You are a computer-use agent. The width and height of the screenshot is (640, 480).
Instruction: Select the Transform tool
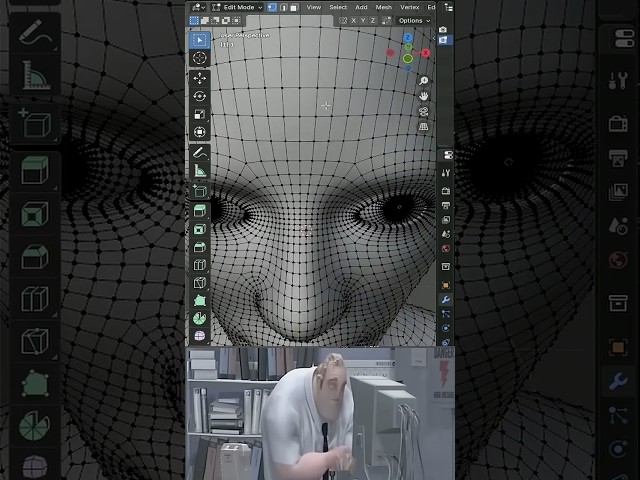pos(200,132)
